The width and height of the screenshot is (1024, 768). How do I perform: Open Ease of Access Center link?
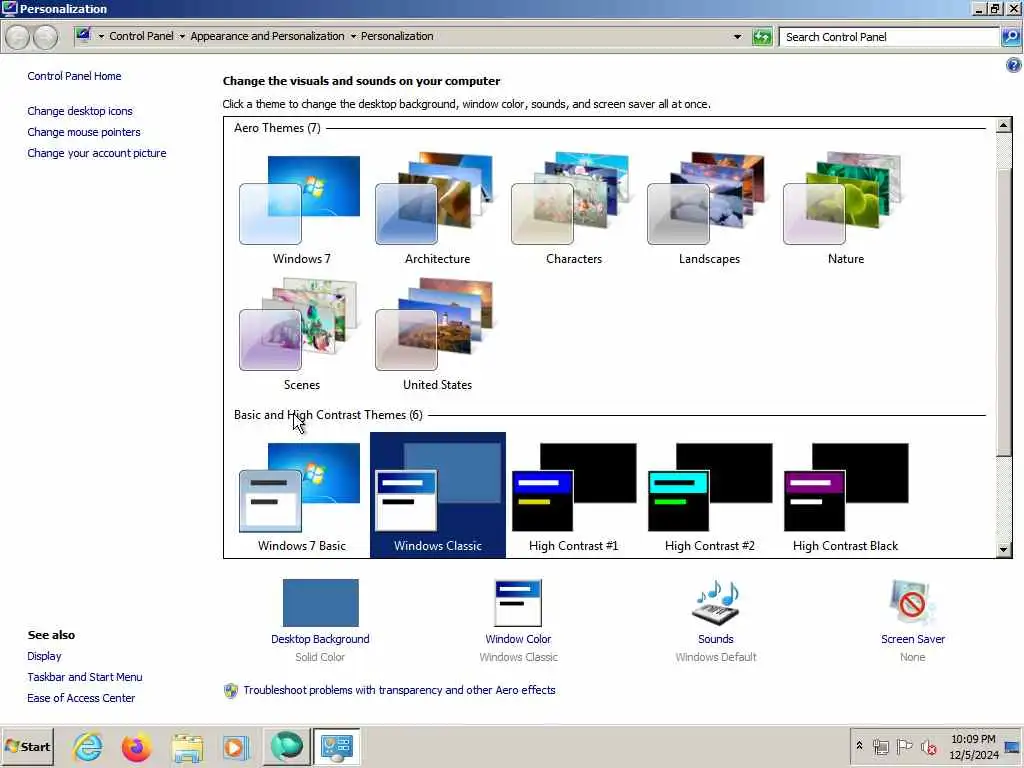coord(81,697)
